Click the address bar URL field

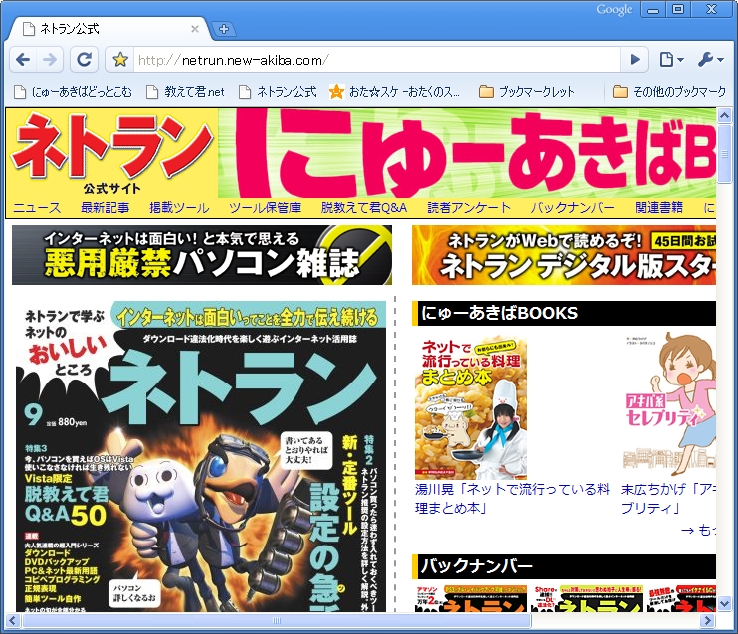pos(377,60)
